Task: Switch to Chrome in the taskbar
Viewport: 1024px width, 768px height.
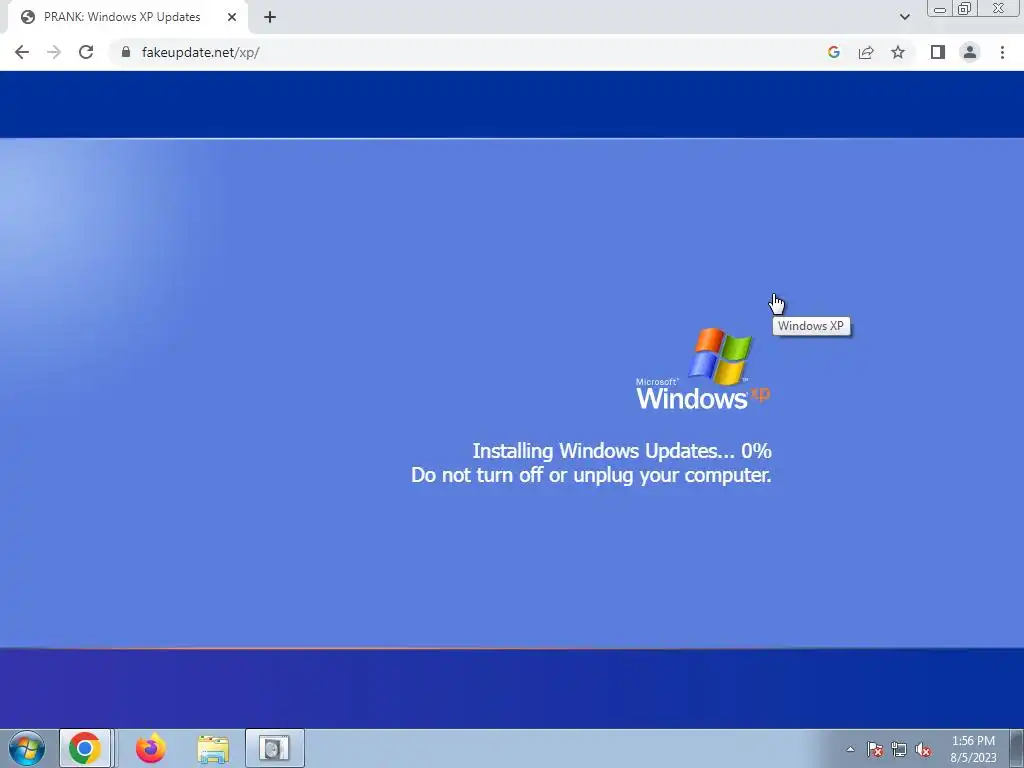Action: tap(86, 748)
